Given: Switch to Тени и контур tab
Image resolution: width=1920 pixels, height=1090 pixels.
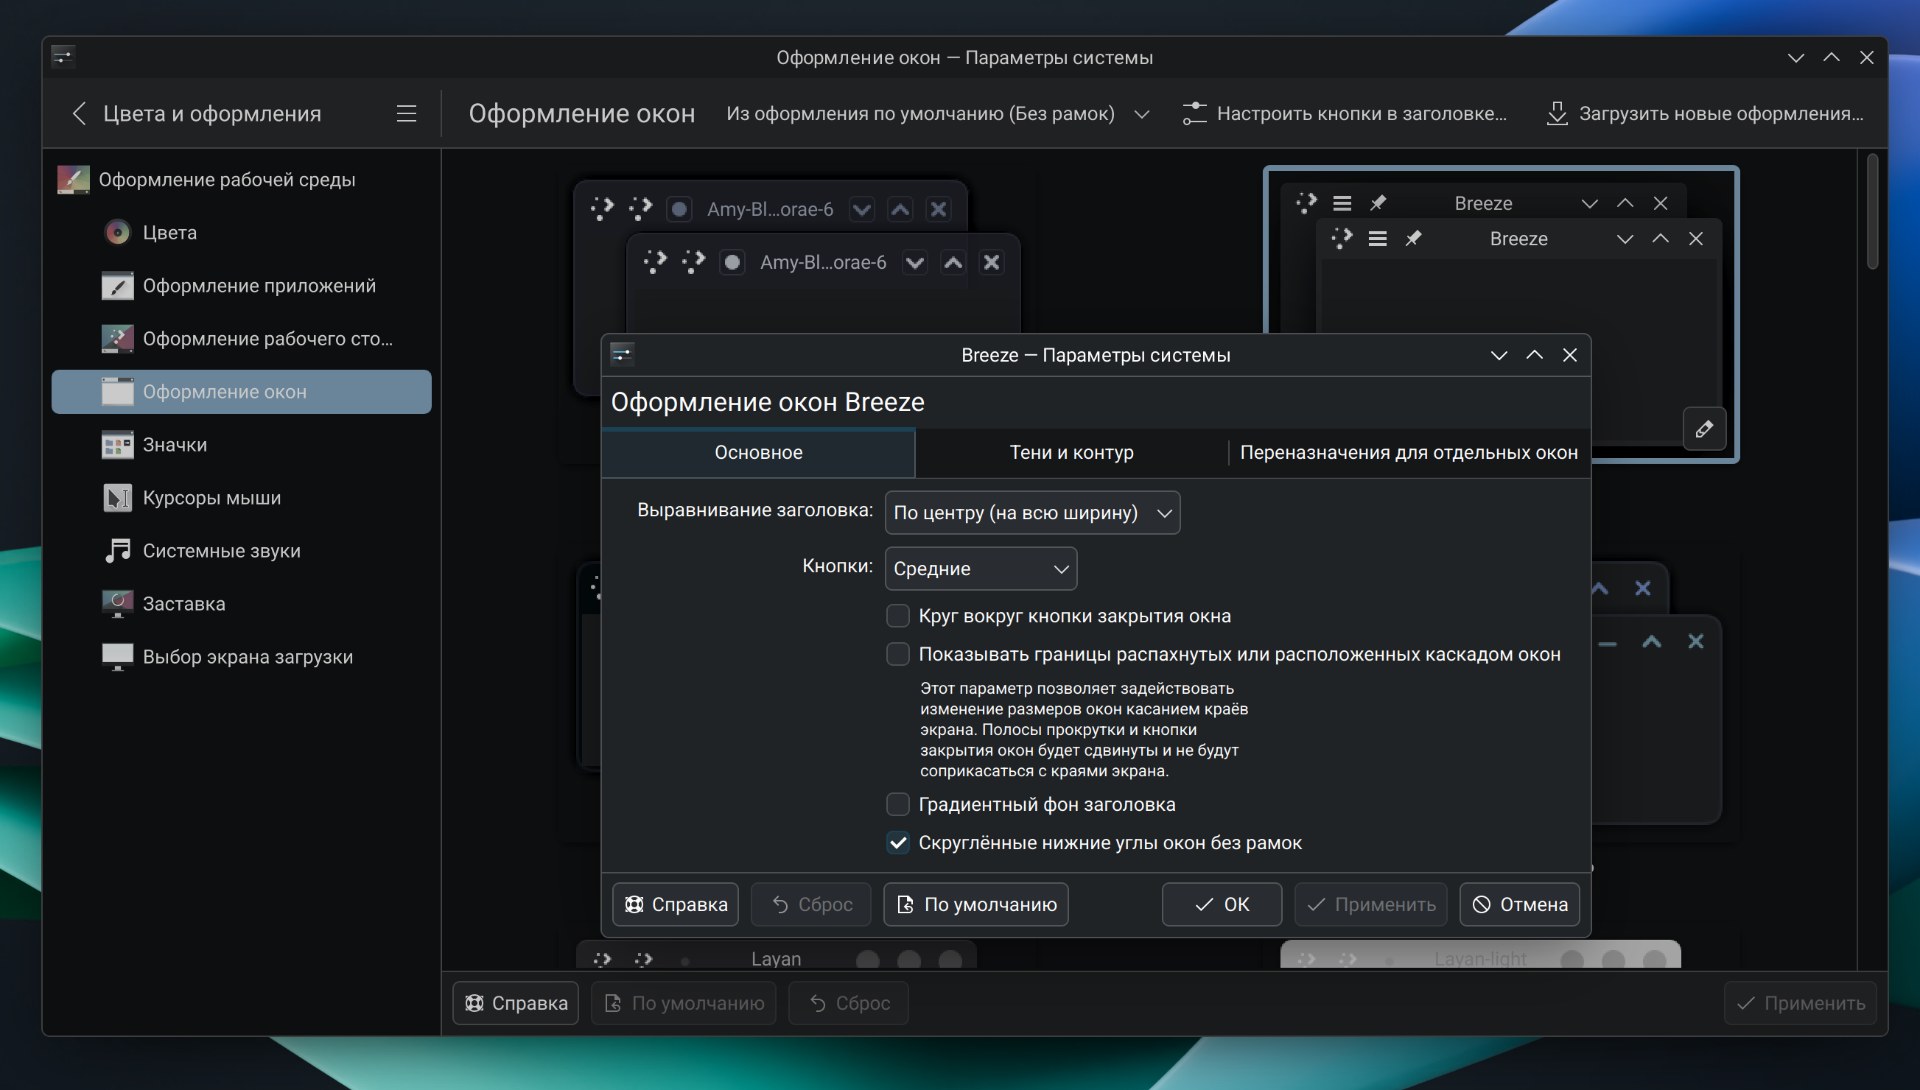Looking at the screenshot, I should (1071, 453).
